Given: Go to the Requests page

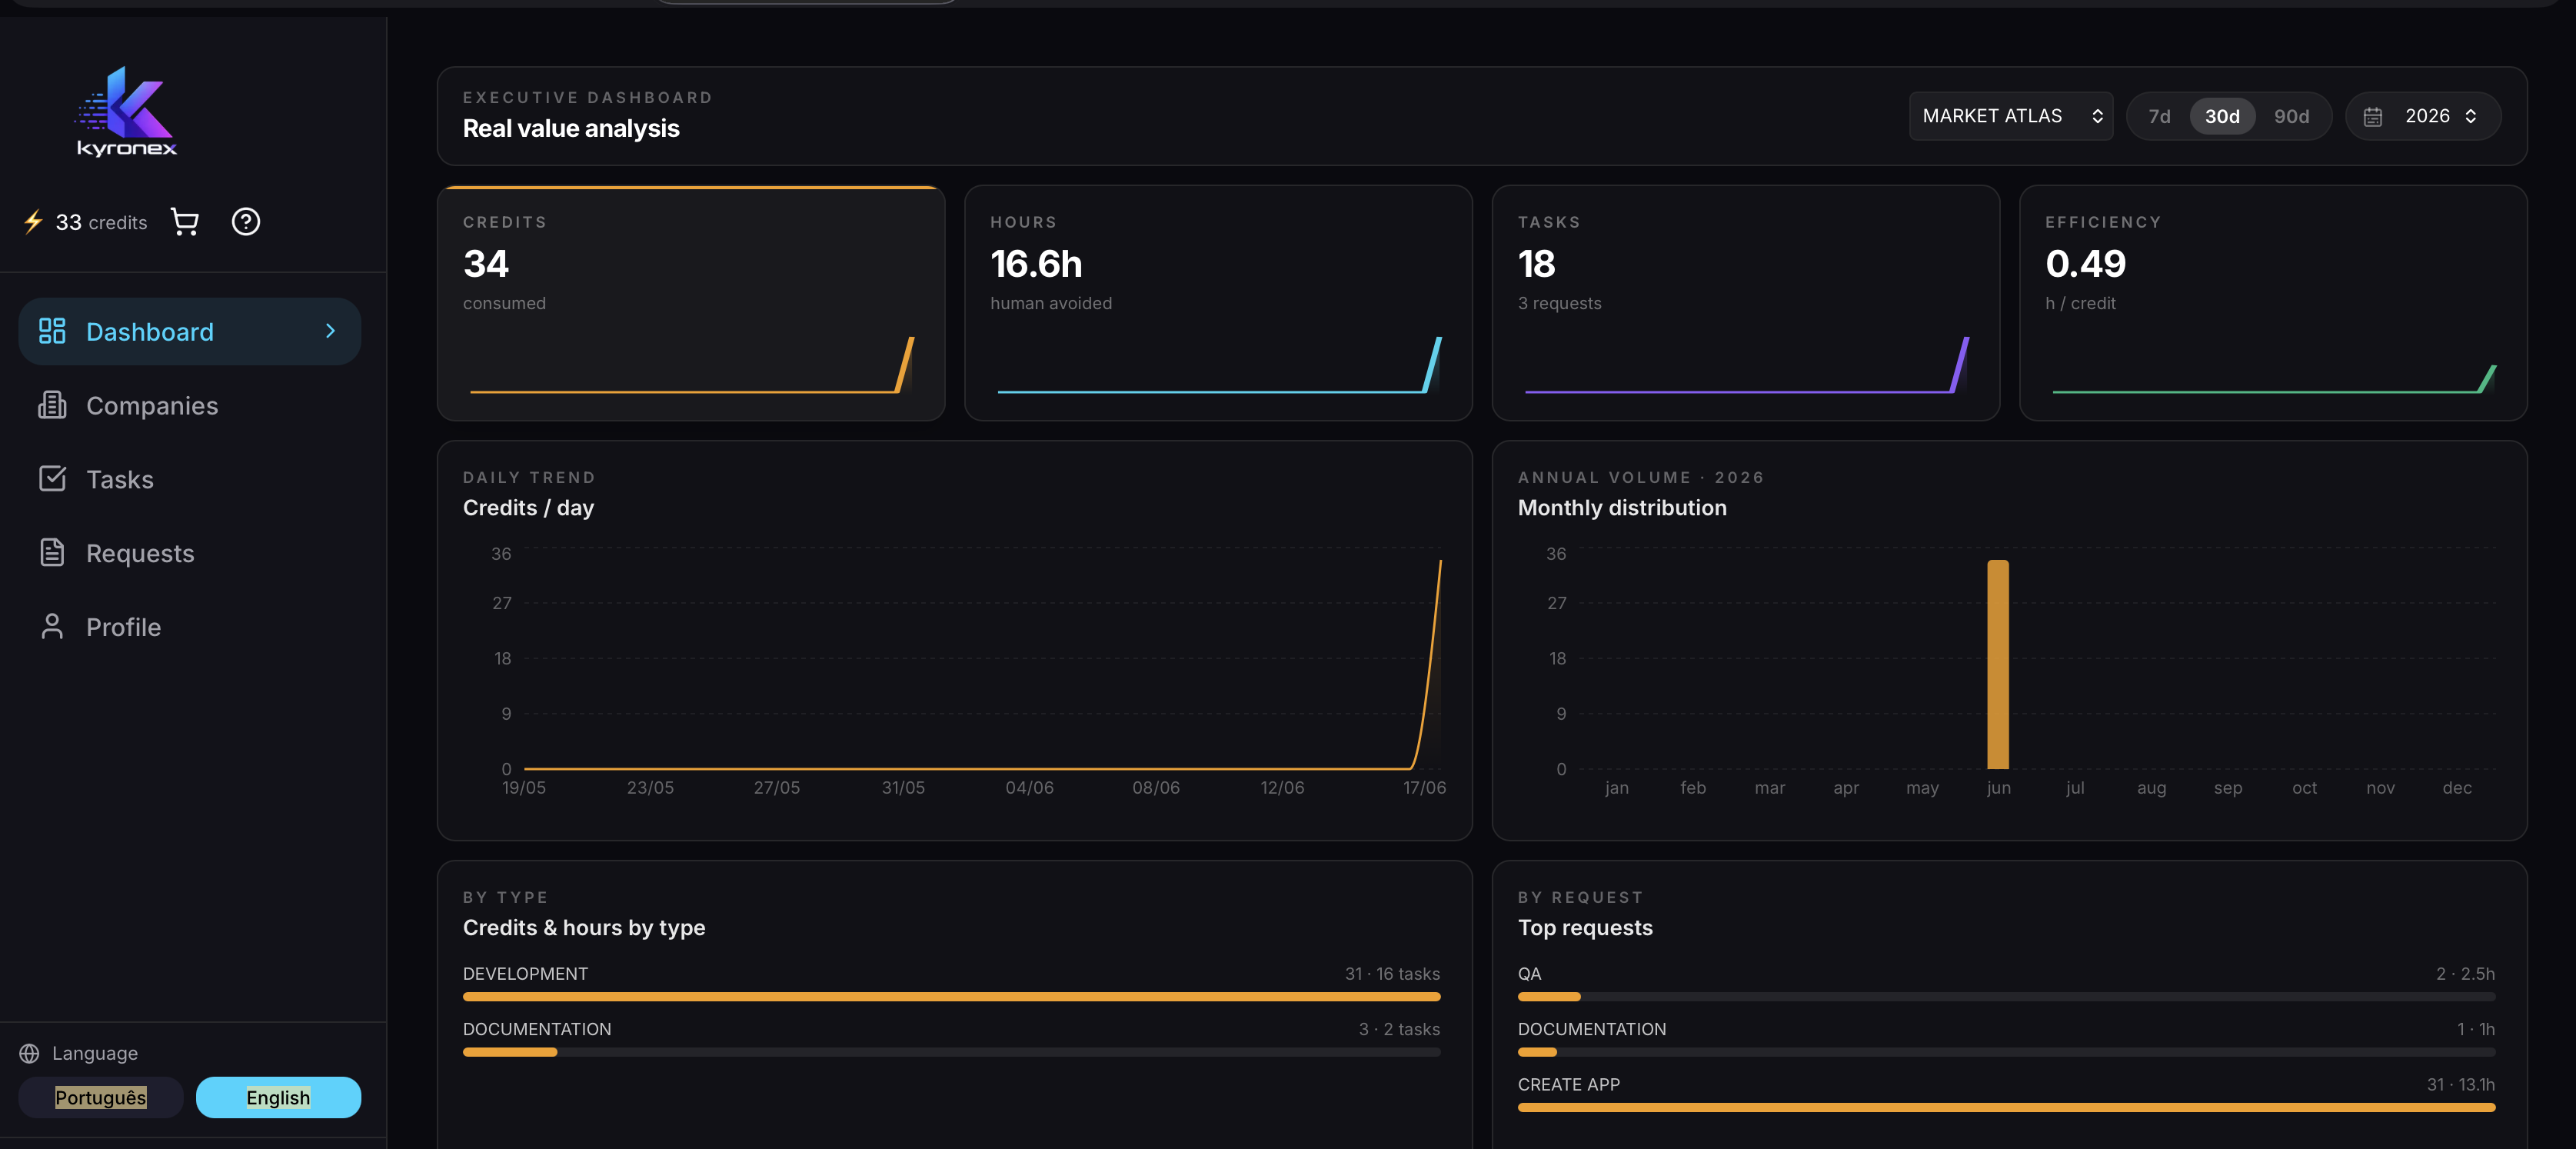Looking at the screenshot, I should click(190, 553).
